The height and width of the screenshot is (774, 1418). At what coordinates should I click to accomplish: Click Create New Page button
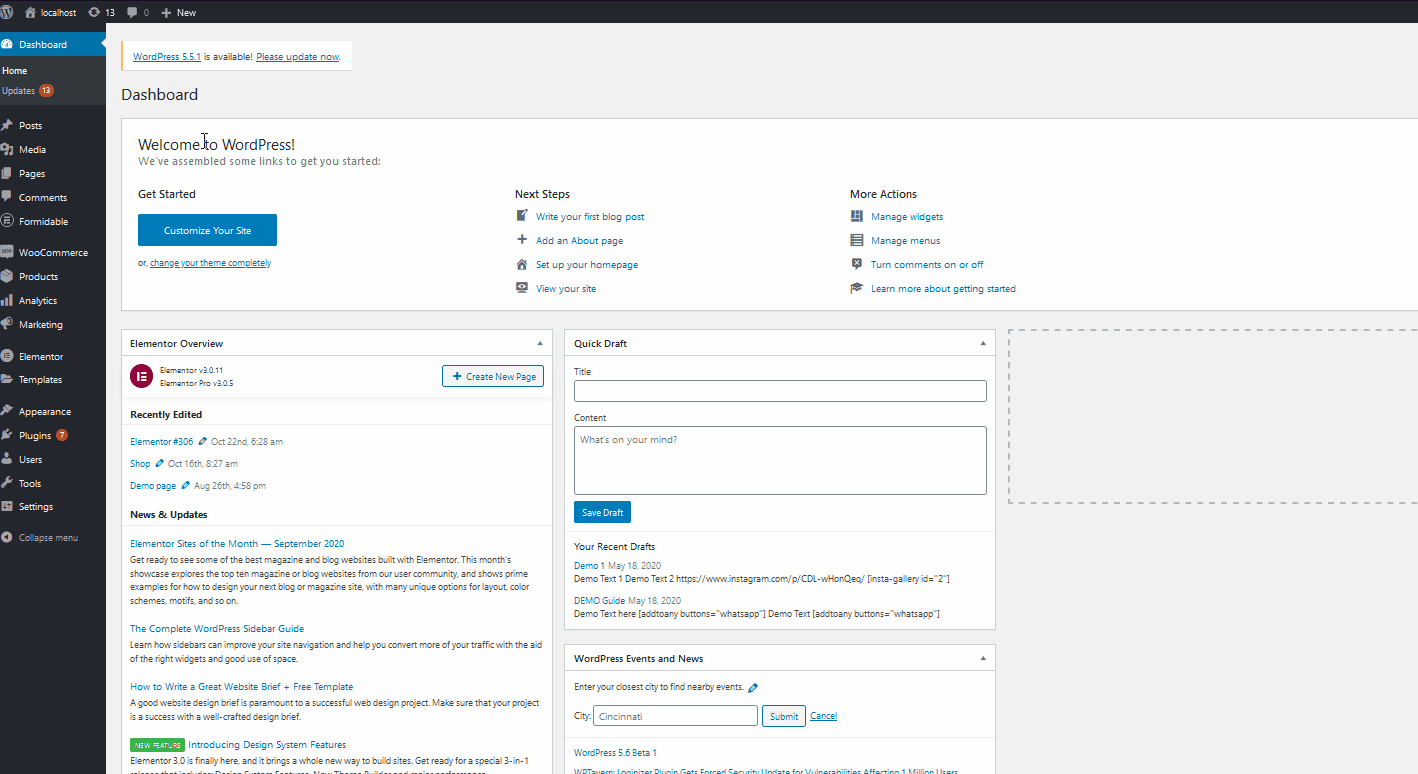tap(493, 376)
